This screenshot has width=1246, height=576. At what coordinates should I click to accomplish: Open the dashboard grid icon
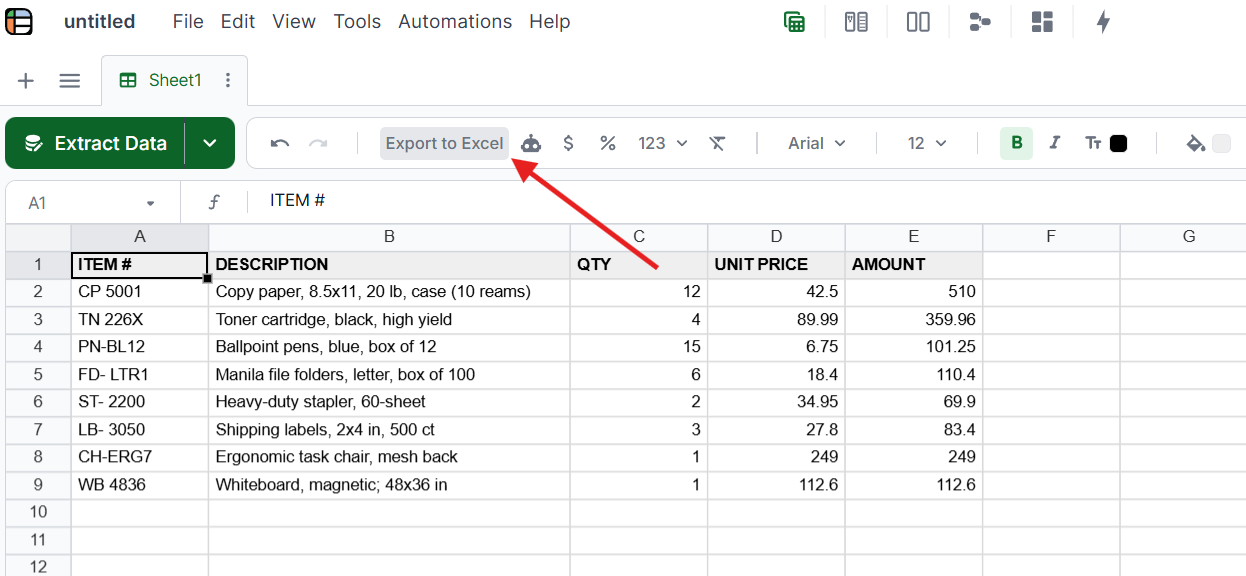click(1042, 22)
